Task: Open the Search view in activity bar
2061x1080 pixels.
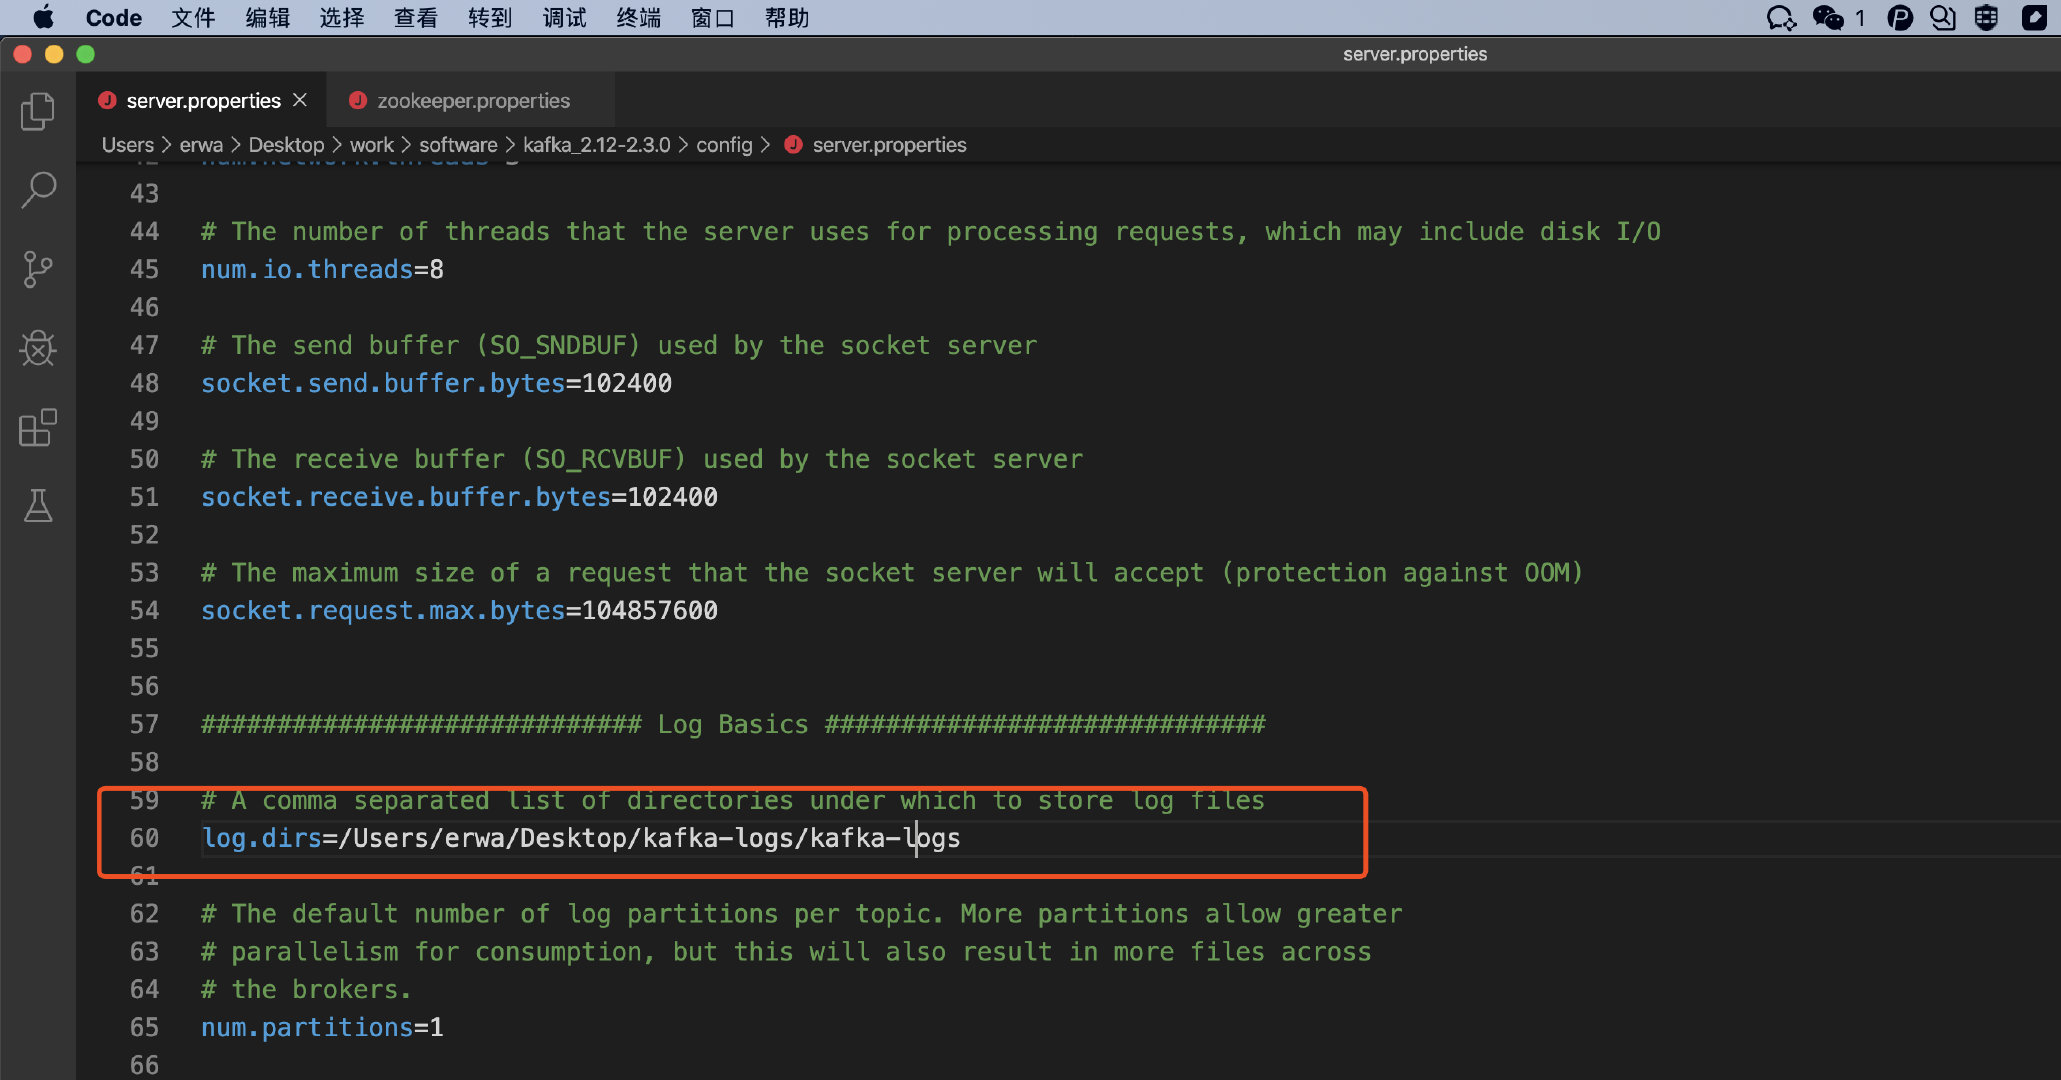Action: pyautogui.click(x=38, y=190)
